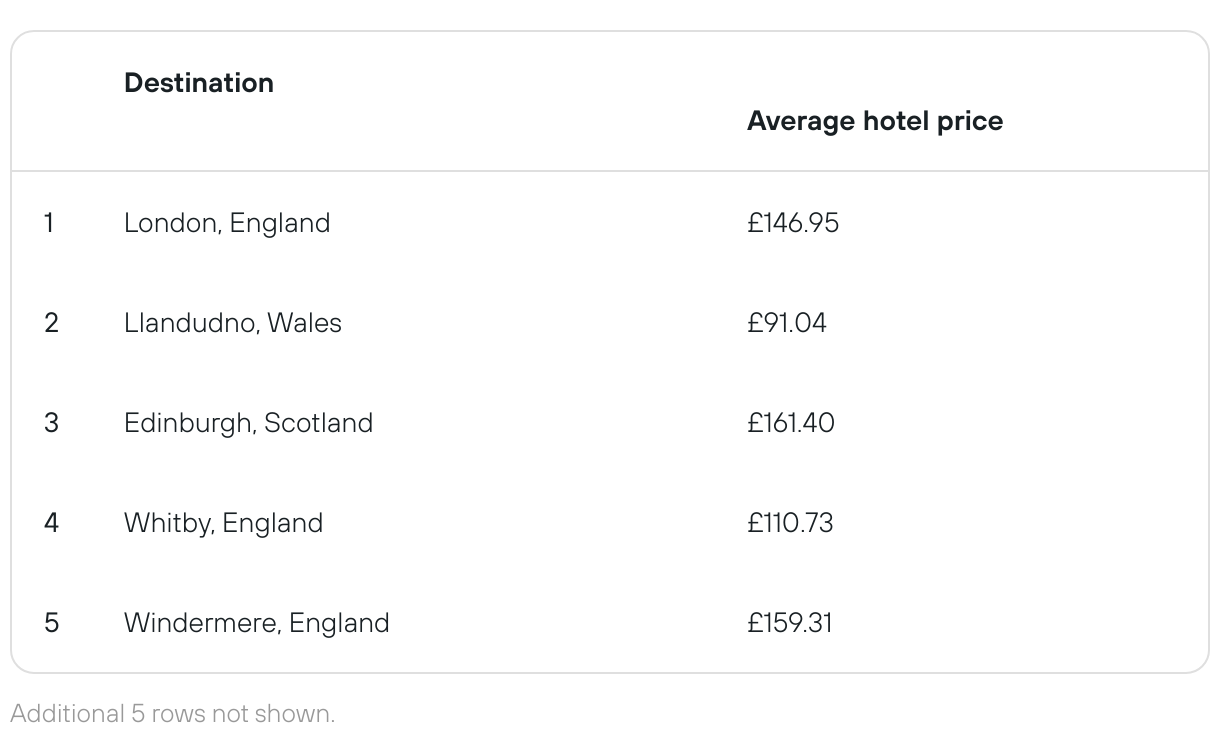Image resolution: width=1220 pixels, height=740 pixels.
Task: Click 'Additional 5 rows not shown' note
Action: tap(173, 714)
